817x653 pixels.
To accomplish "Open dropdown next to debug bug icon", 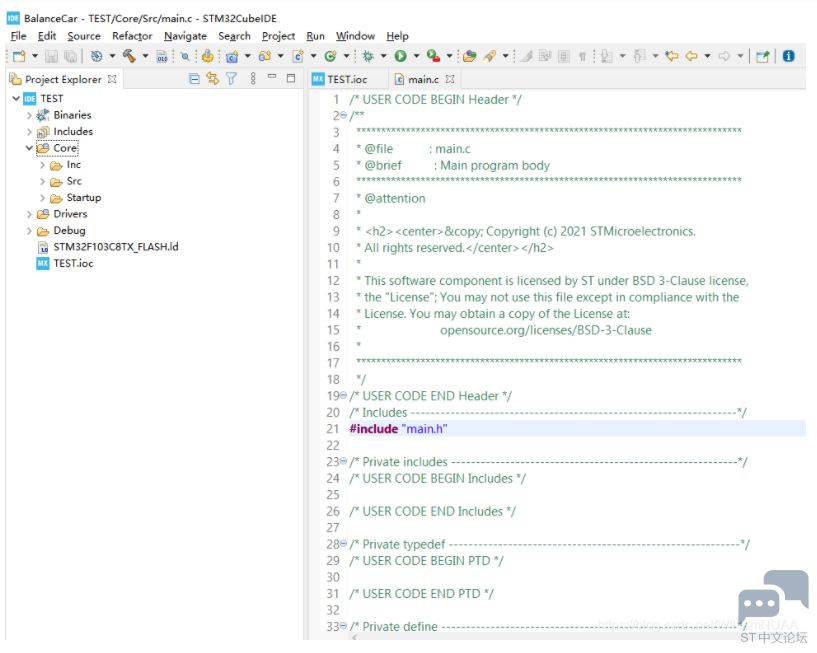I will 383,56.
